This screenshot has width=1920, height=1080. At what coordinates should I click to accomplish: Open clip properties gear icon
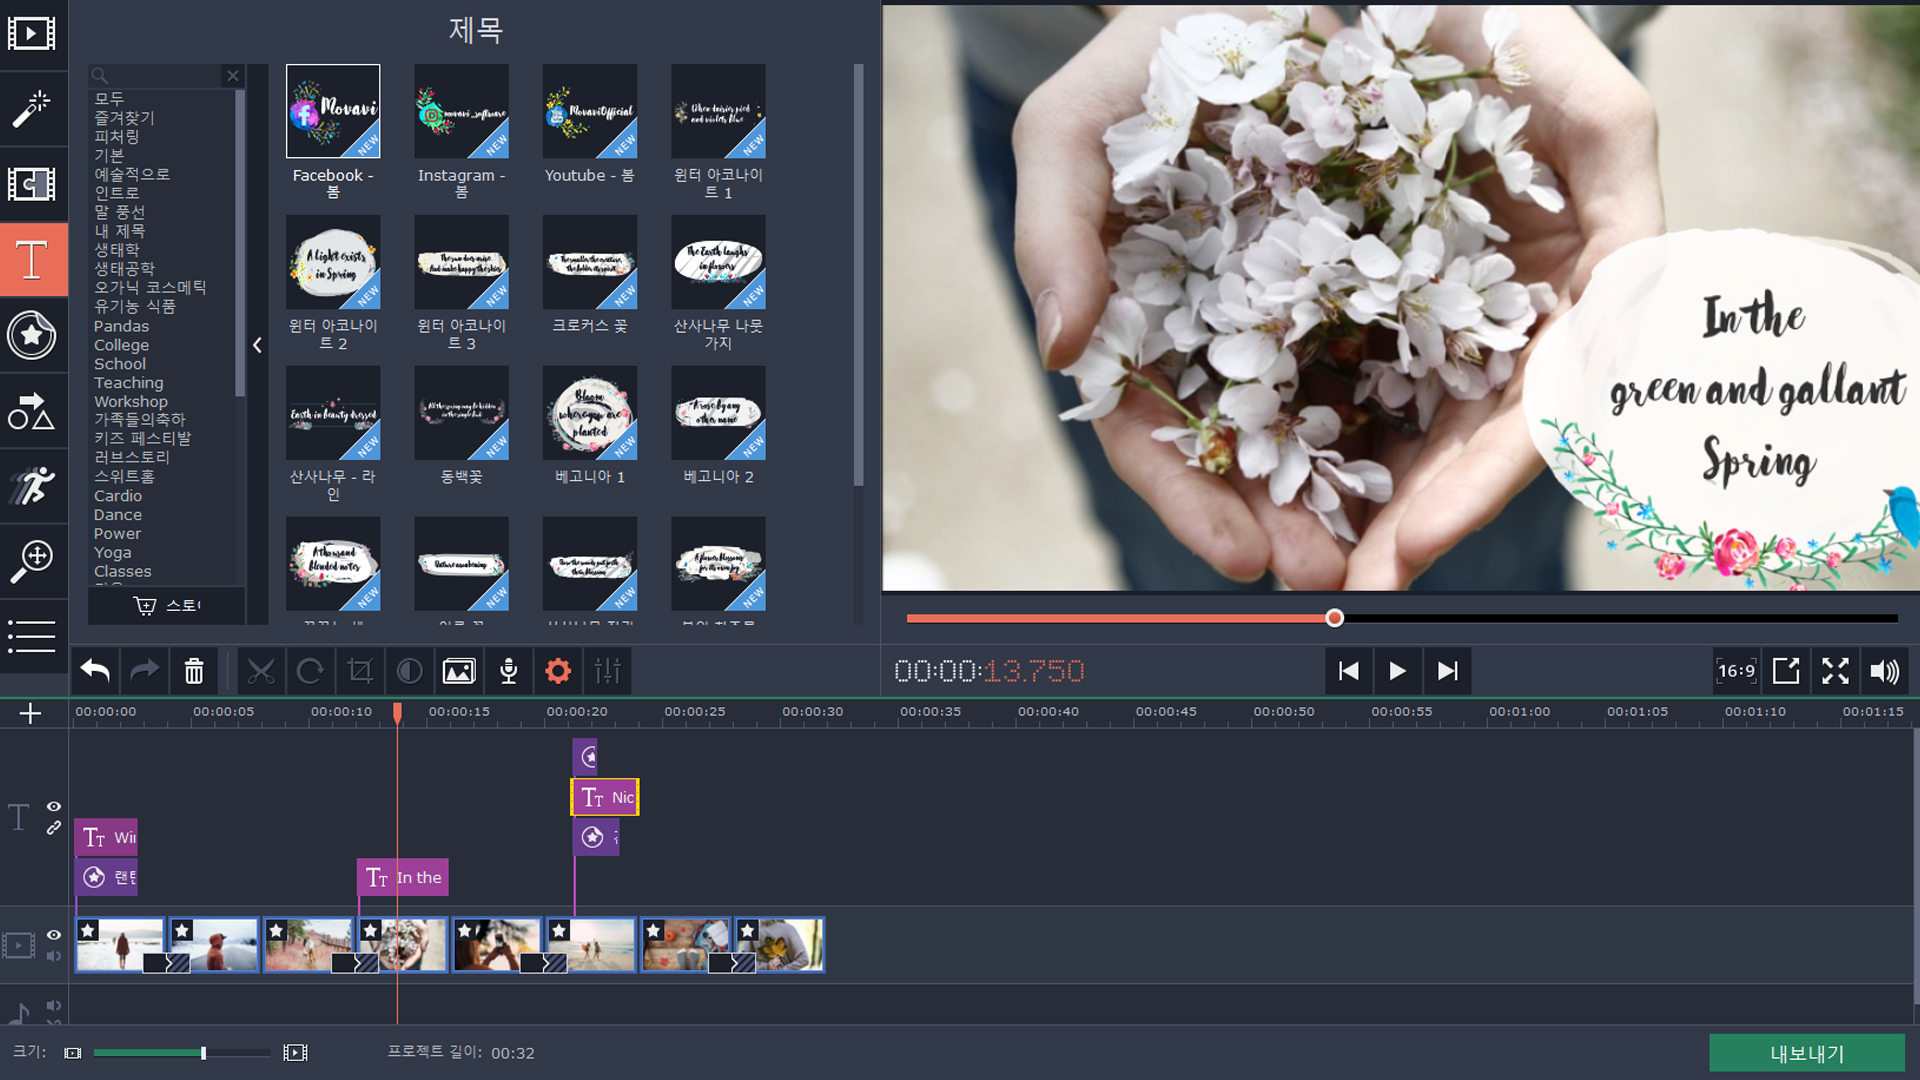click(558, 671)
